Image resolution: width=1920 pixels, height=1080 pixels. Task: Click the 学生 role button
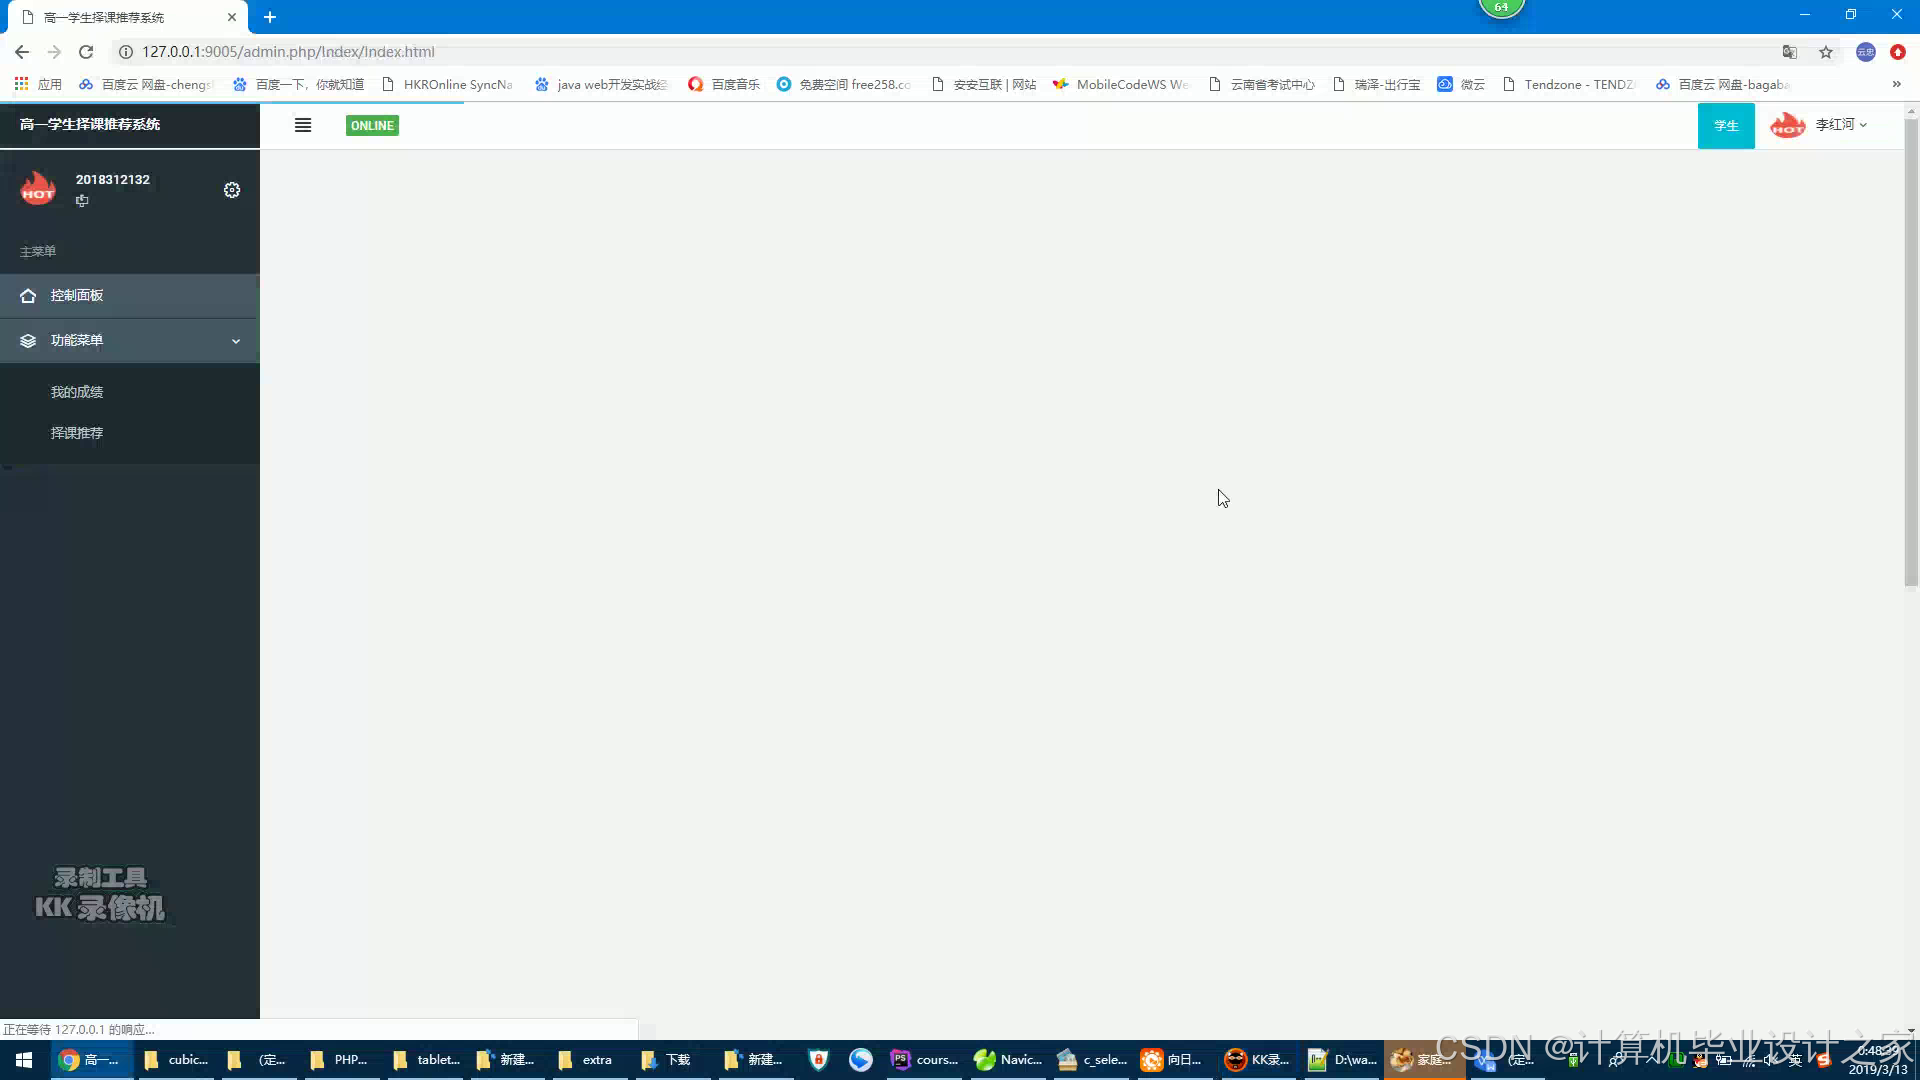[1726, 125]
